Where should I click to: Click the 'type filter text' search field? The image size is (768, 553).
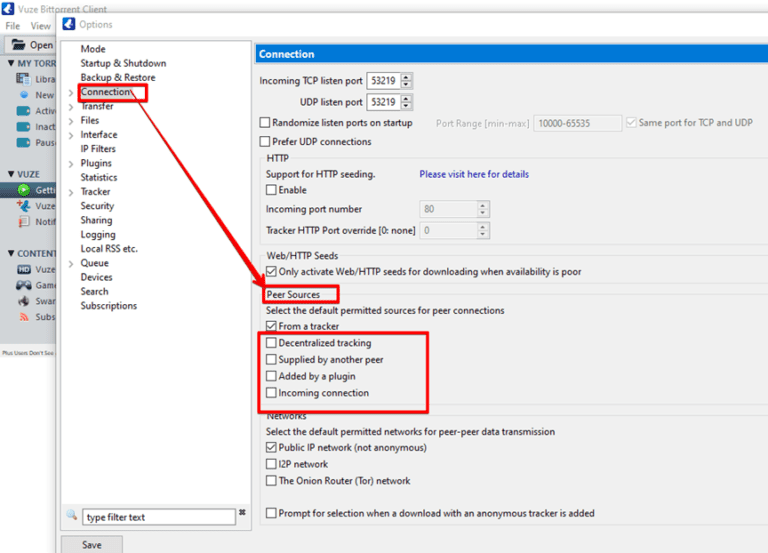point(158,517)
